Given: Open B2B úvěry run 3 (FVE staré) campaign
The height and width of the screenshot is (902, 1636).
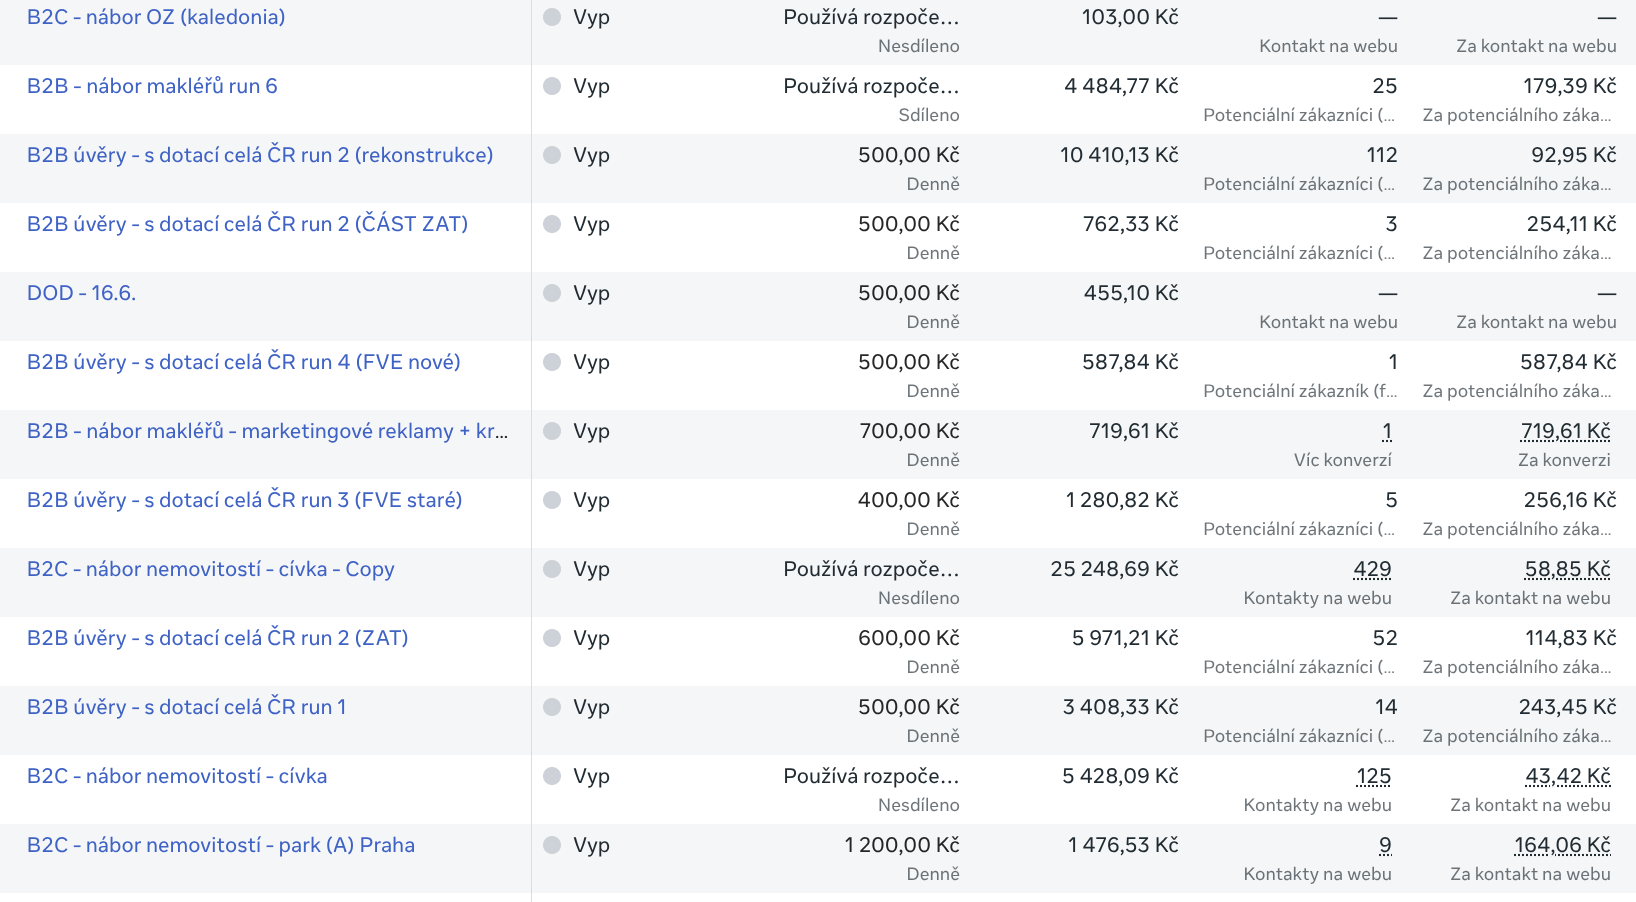Looking at the screenshot, I should point(245,500).
